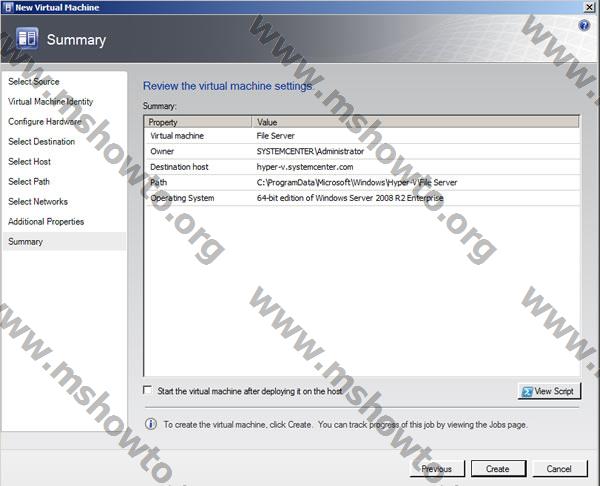Viewport: 600px width, 486px height.
Task: Click the 64-bit edition of Windows Server value
Action: point(350,198)
